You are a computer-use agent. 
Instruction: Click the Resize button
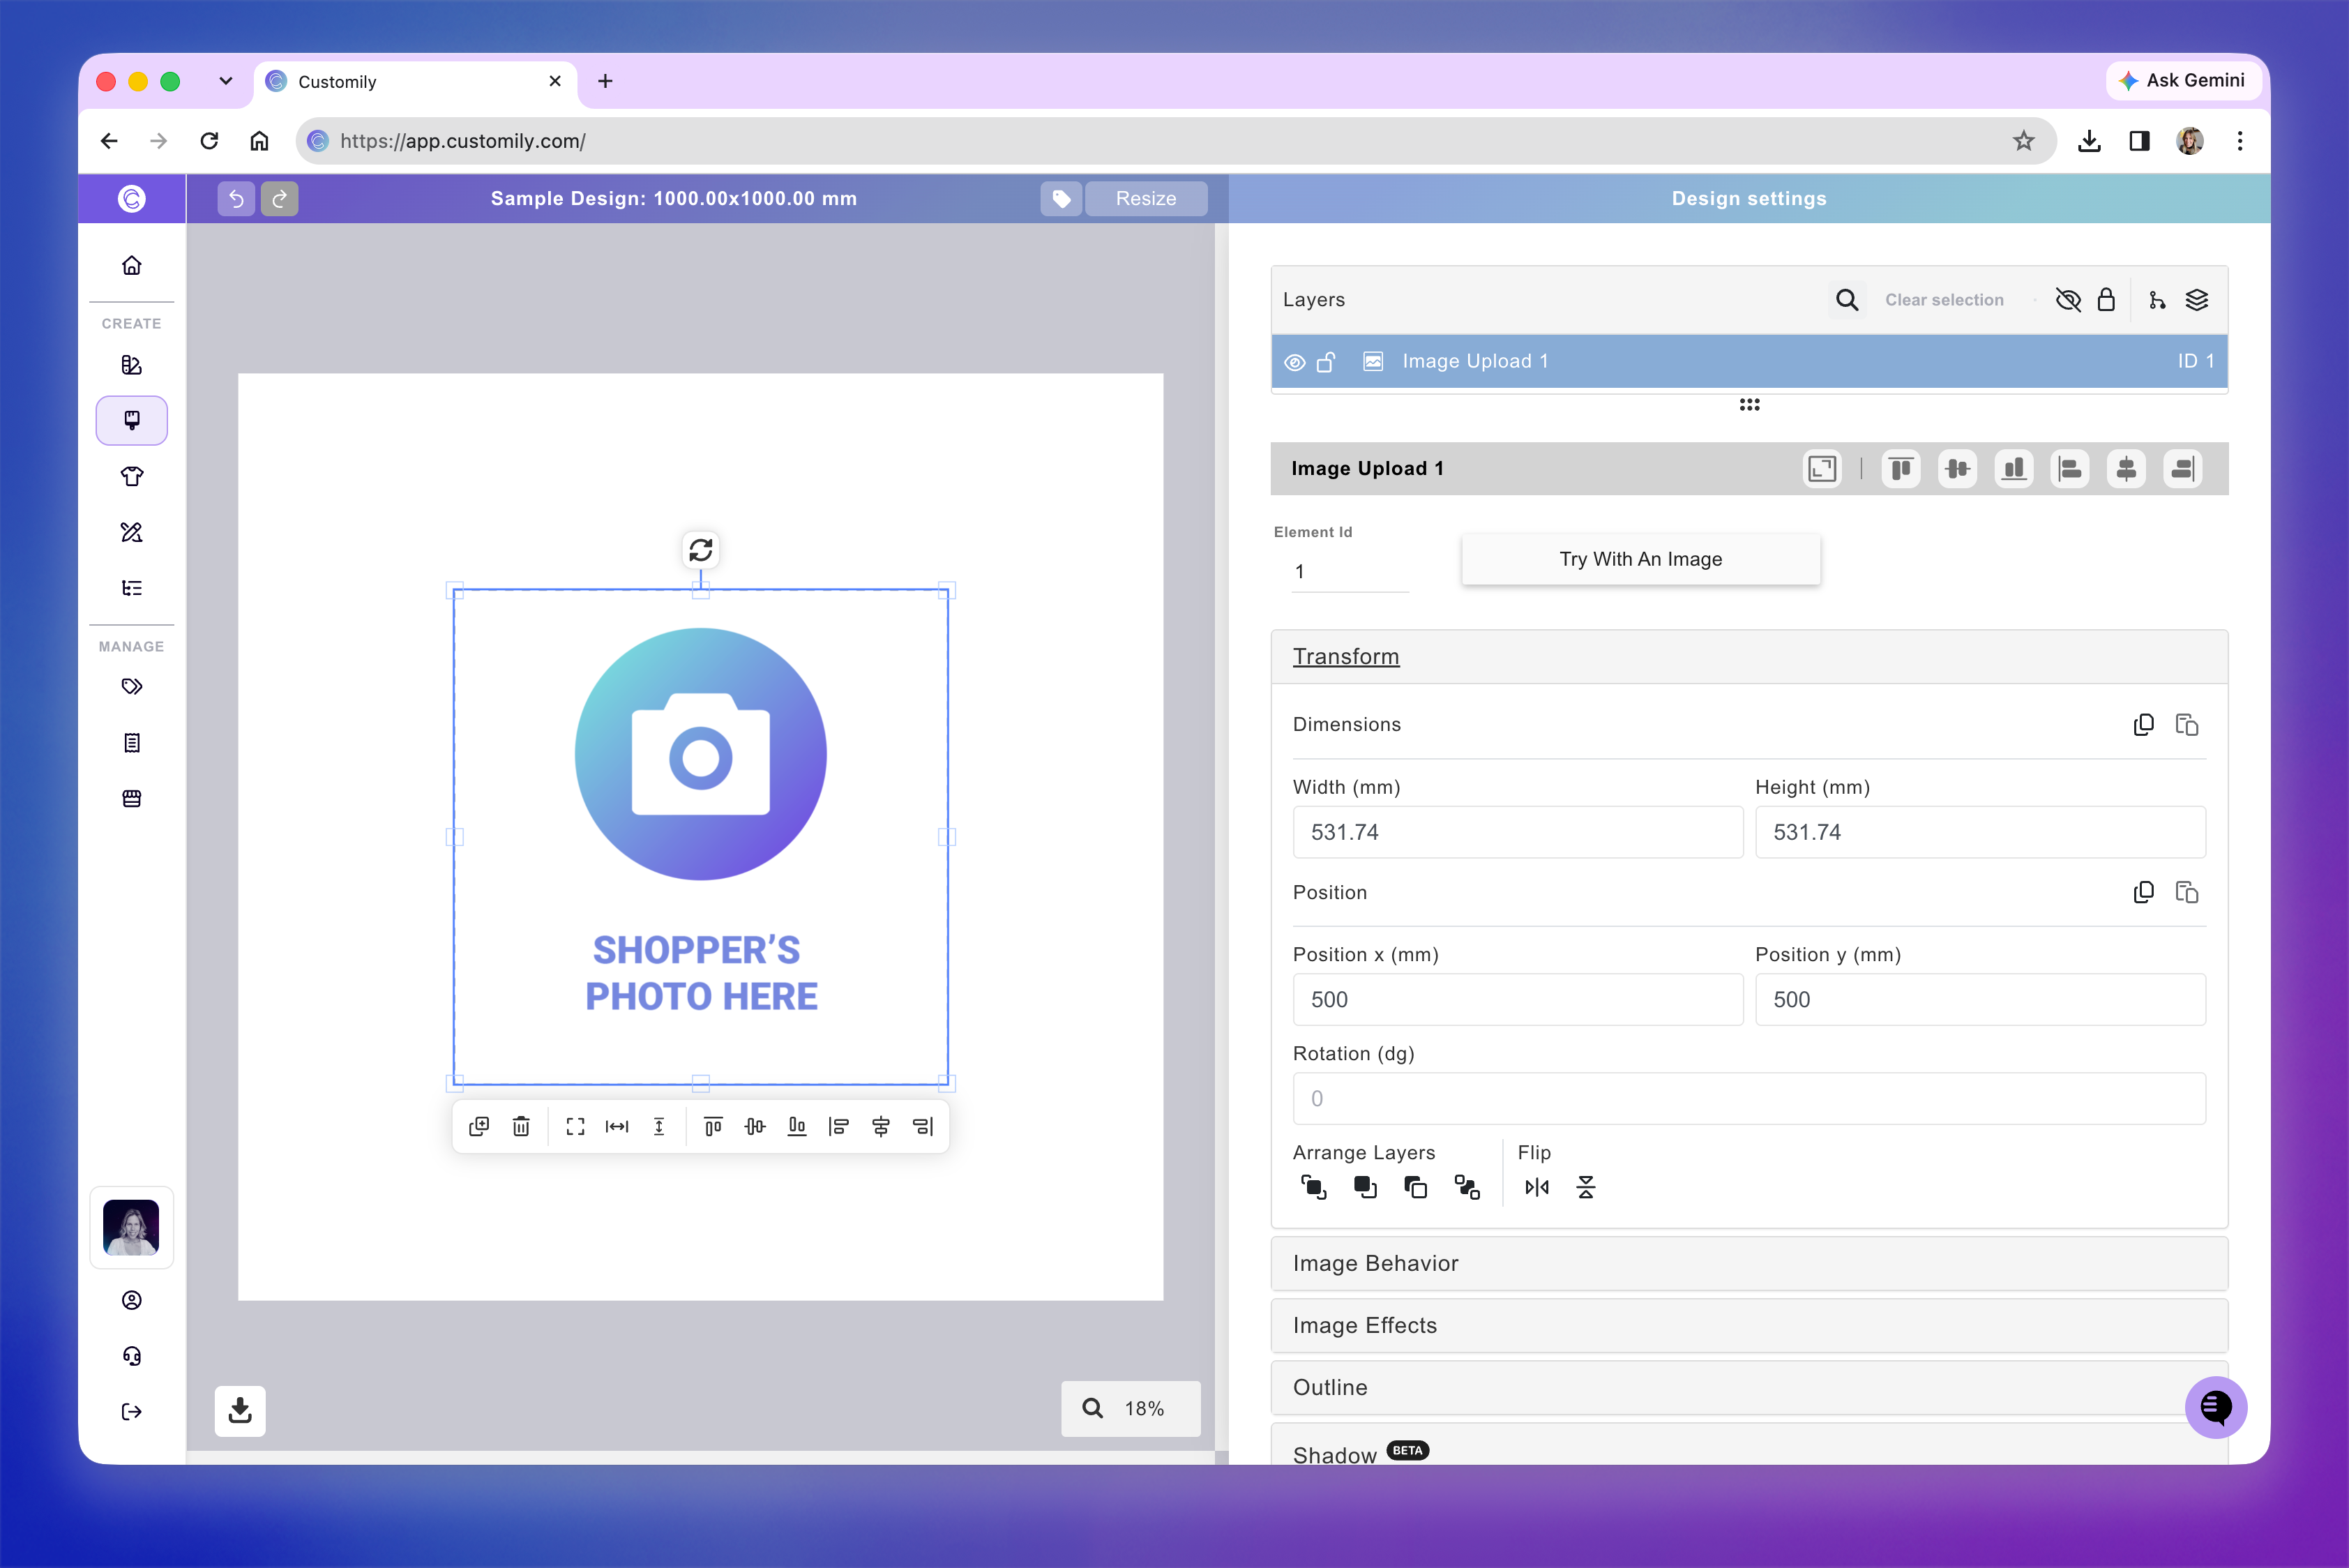coord(1146,198)
